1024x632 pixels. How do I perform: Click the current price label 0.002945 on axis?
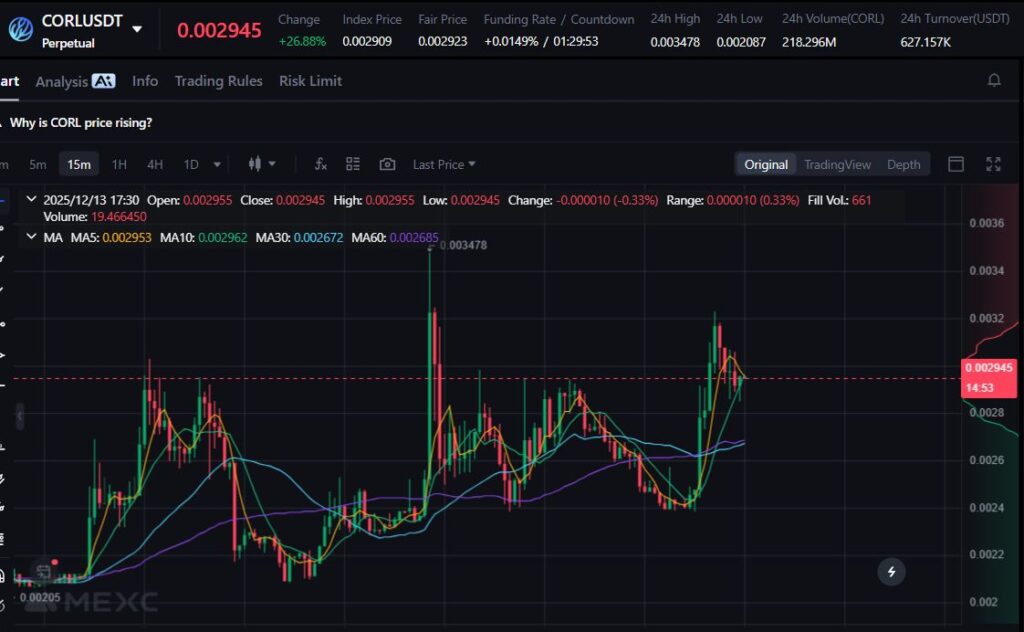click(988, 368)
